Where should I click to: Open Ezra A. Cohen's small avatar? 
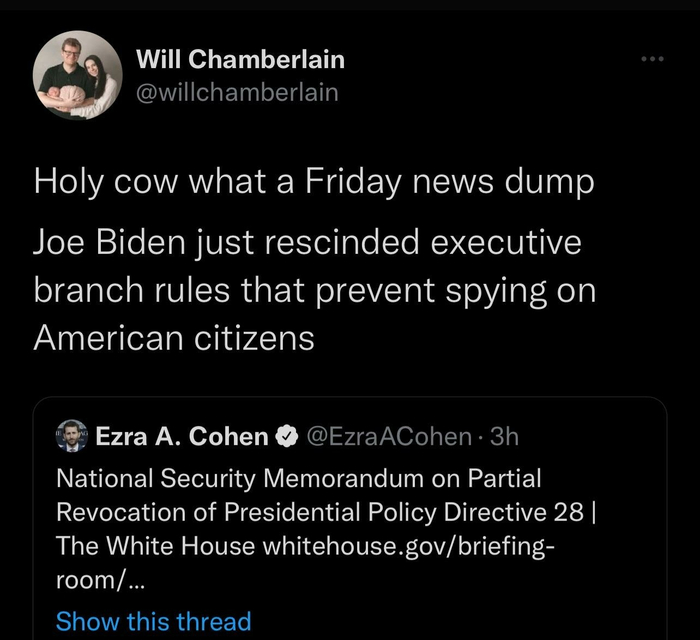pos(71,436)
